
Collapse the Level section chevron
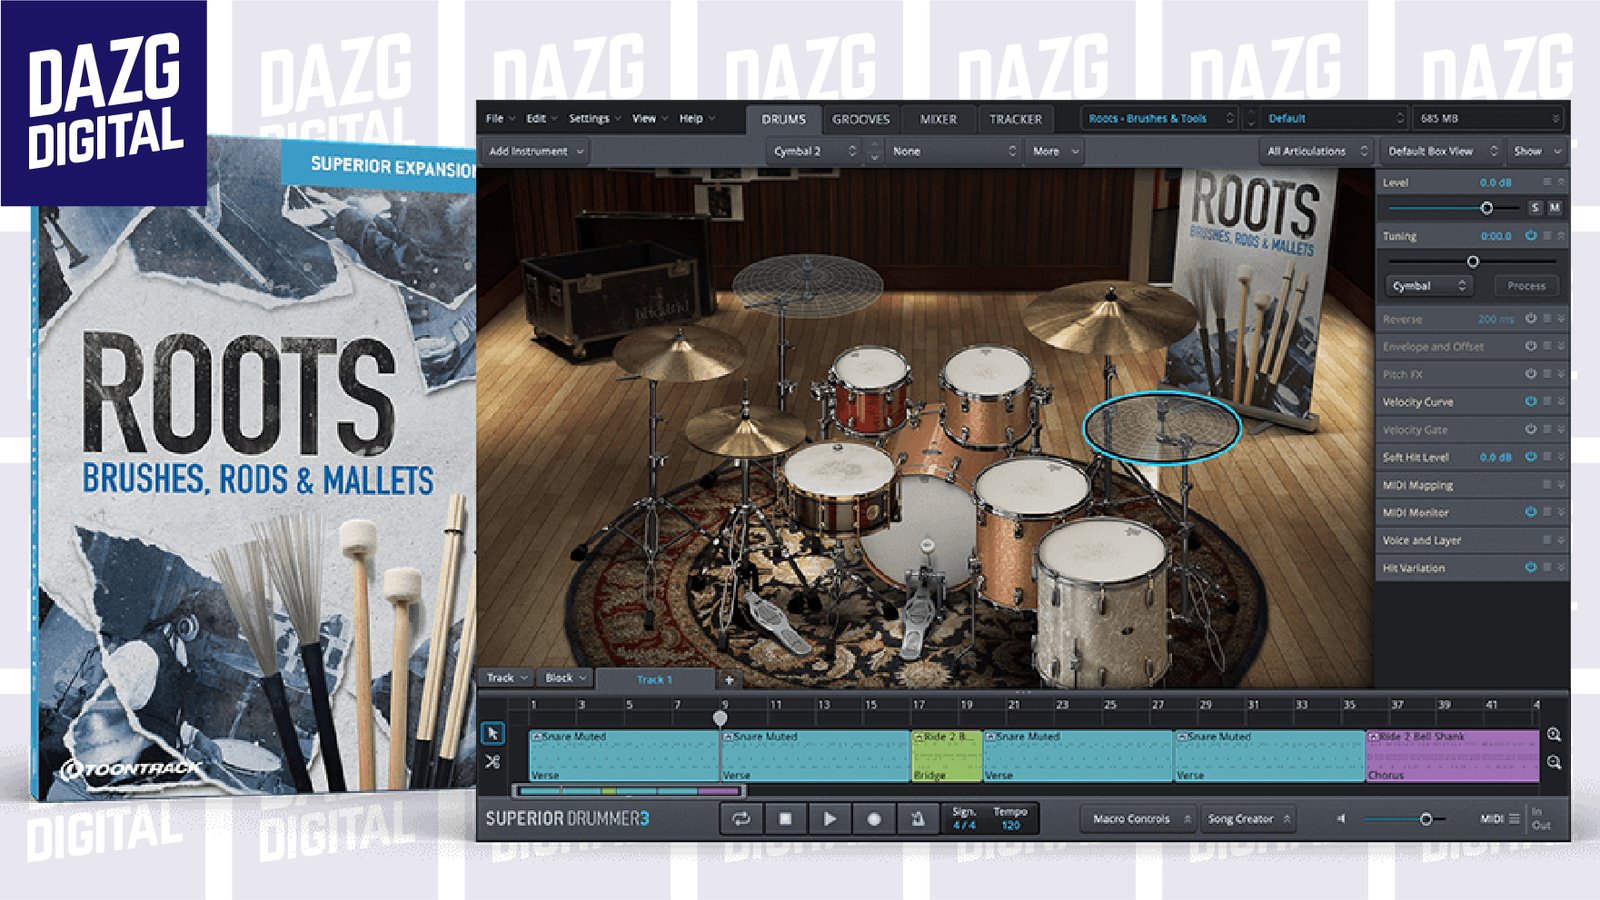(1561, 182)
